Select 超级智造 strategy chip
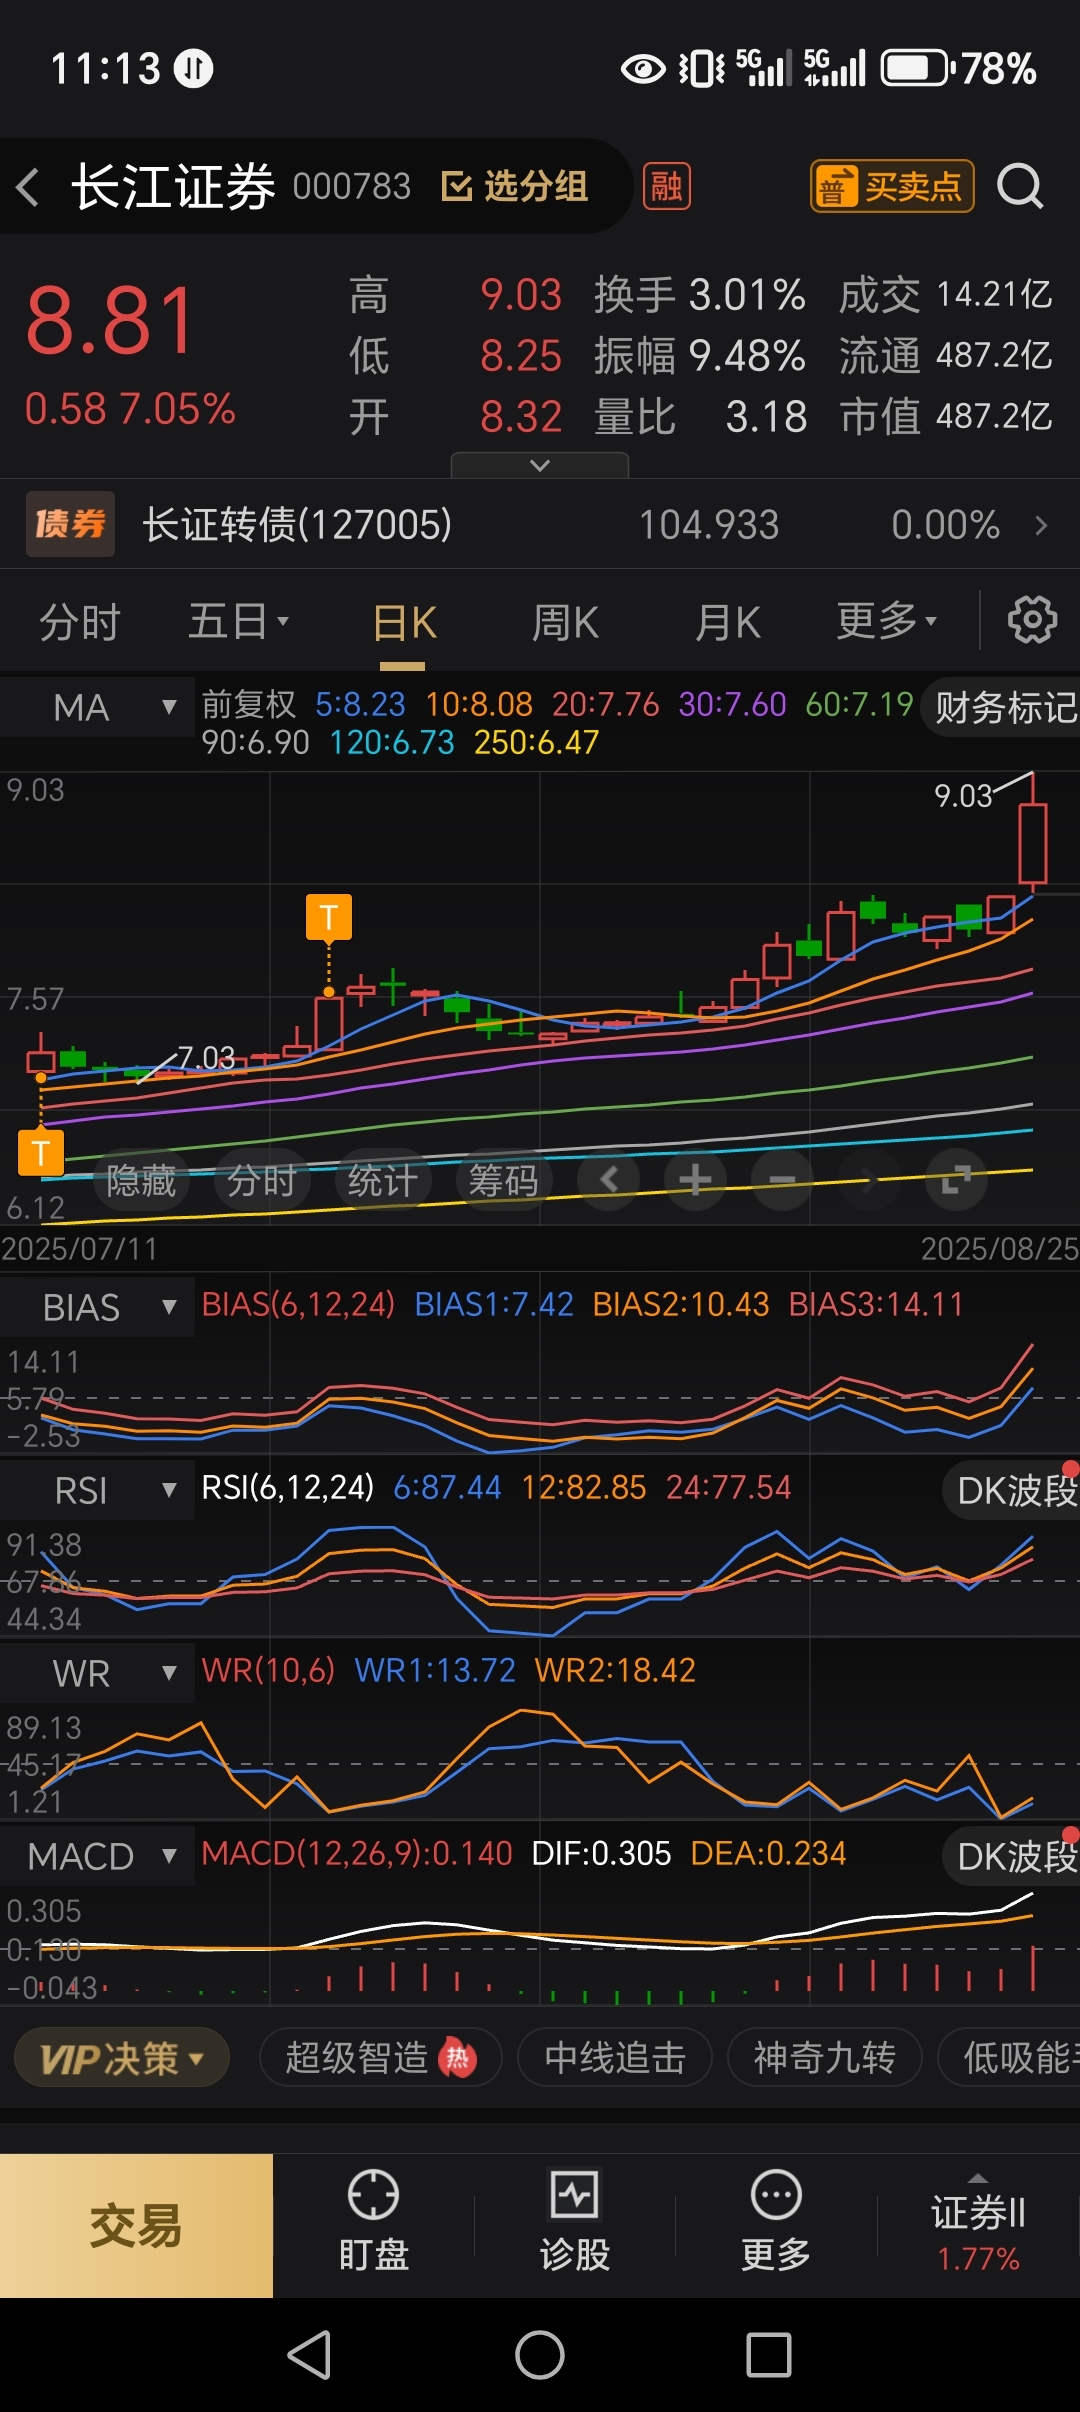 click(x=380, y=2058)
